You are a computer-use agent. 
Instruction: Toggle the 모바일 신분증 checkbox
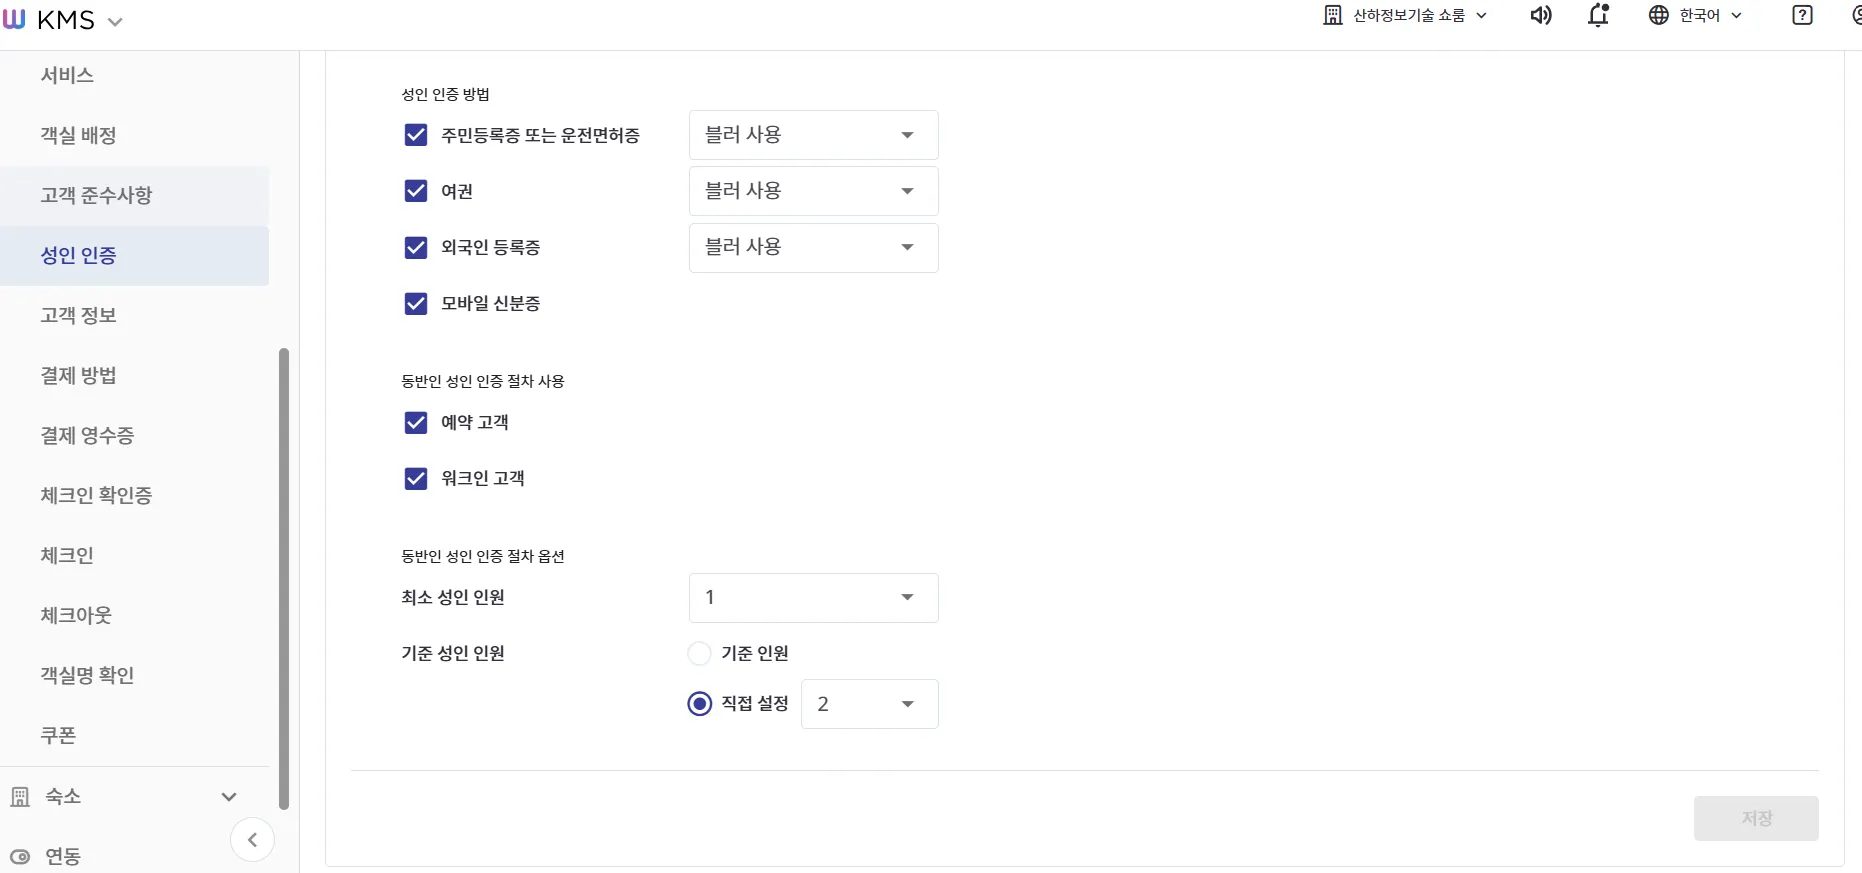coord(416,303)
